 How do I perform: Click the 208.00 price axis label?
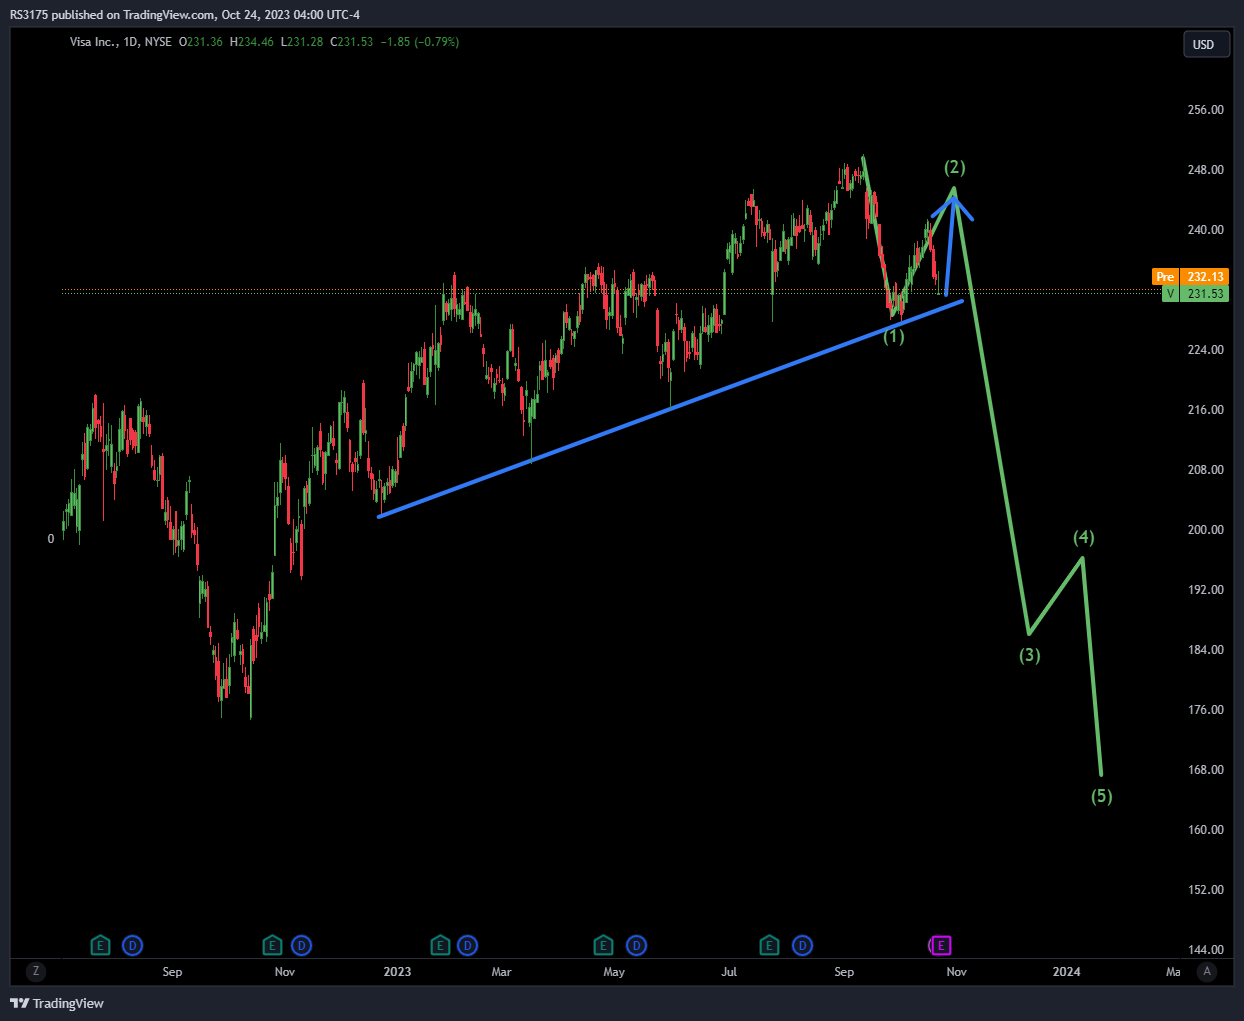point(1205,470)
